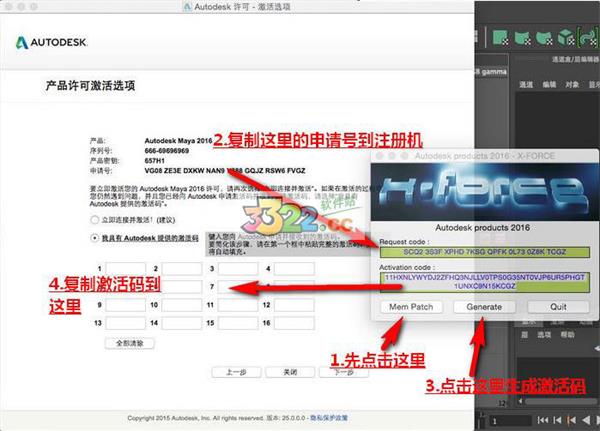Screen dimensions: 600x431
Task: Click activation code field number 2
Action: 182,269
